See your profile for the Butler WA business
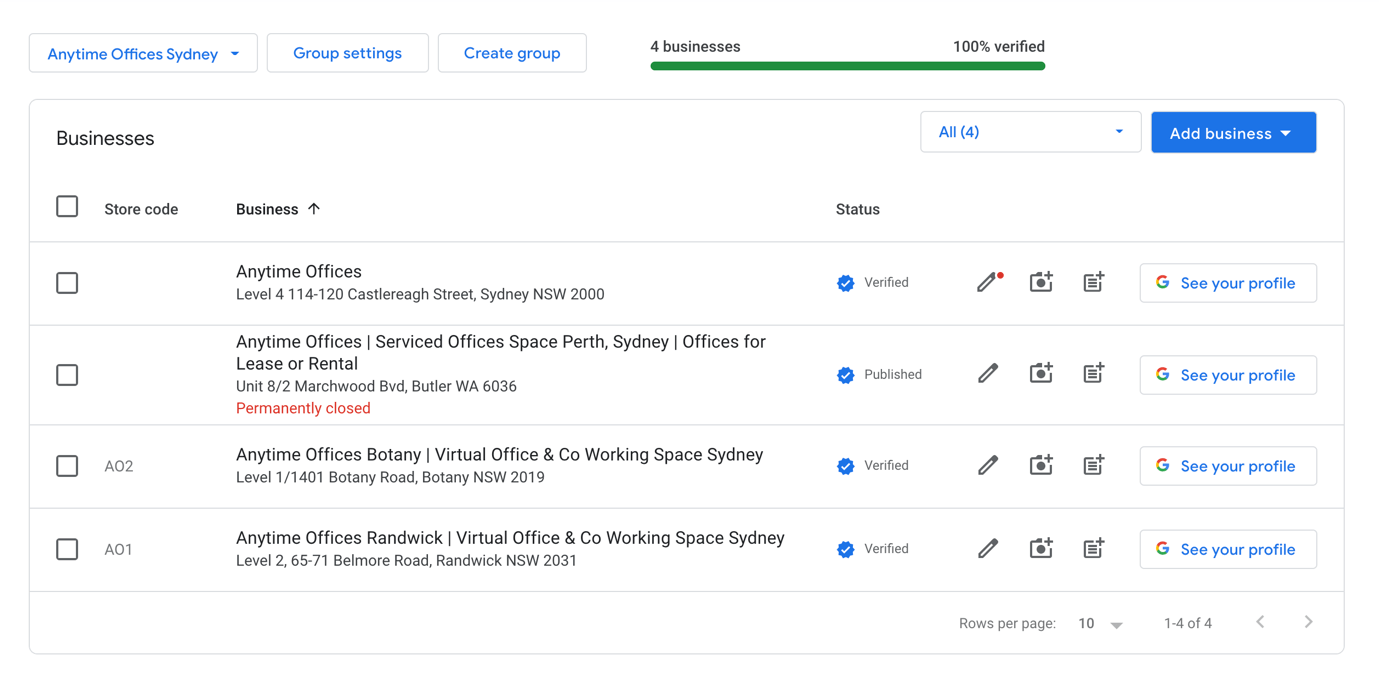This screenshot has width=1379, height=681. tap(1228, 375)
